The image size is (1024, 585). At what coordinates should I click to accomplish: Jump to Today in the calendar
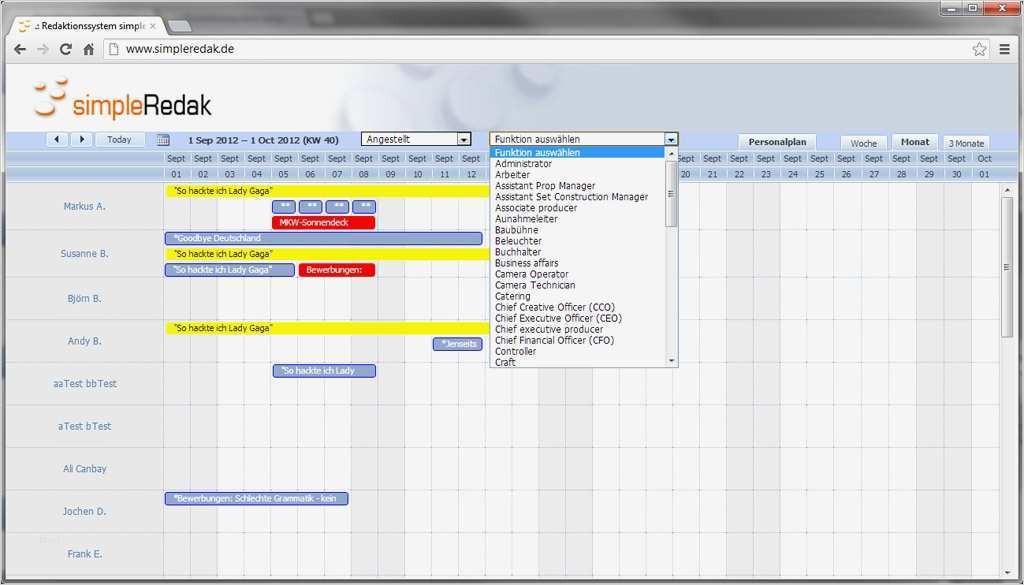[x=120, y=139]
